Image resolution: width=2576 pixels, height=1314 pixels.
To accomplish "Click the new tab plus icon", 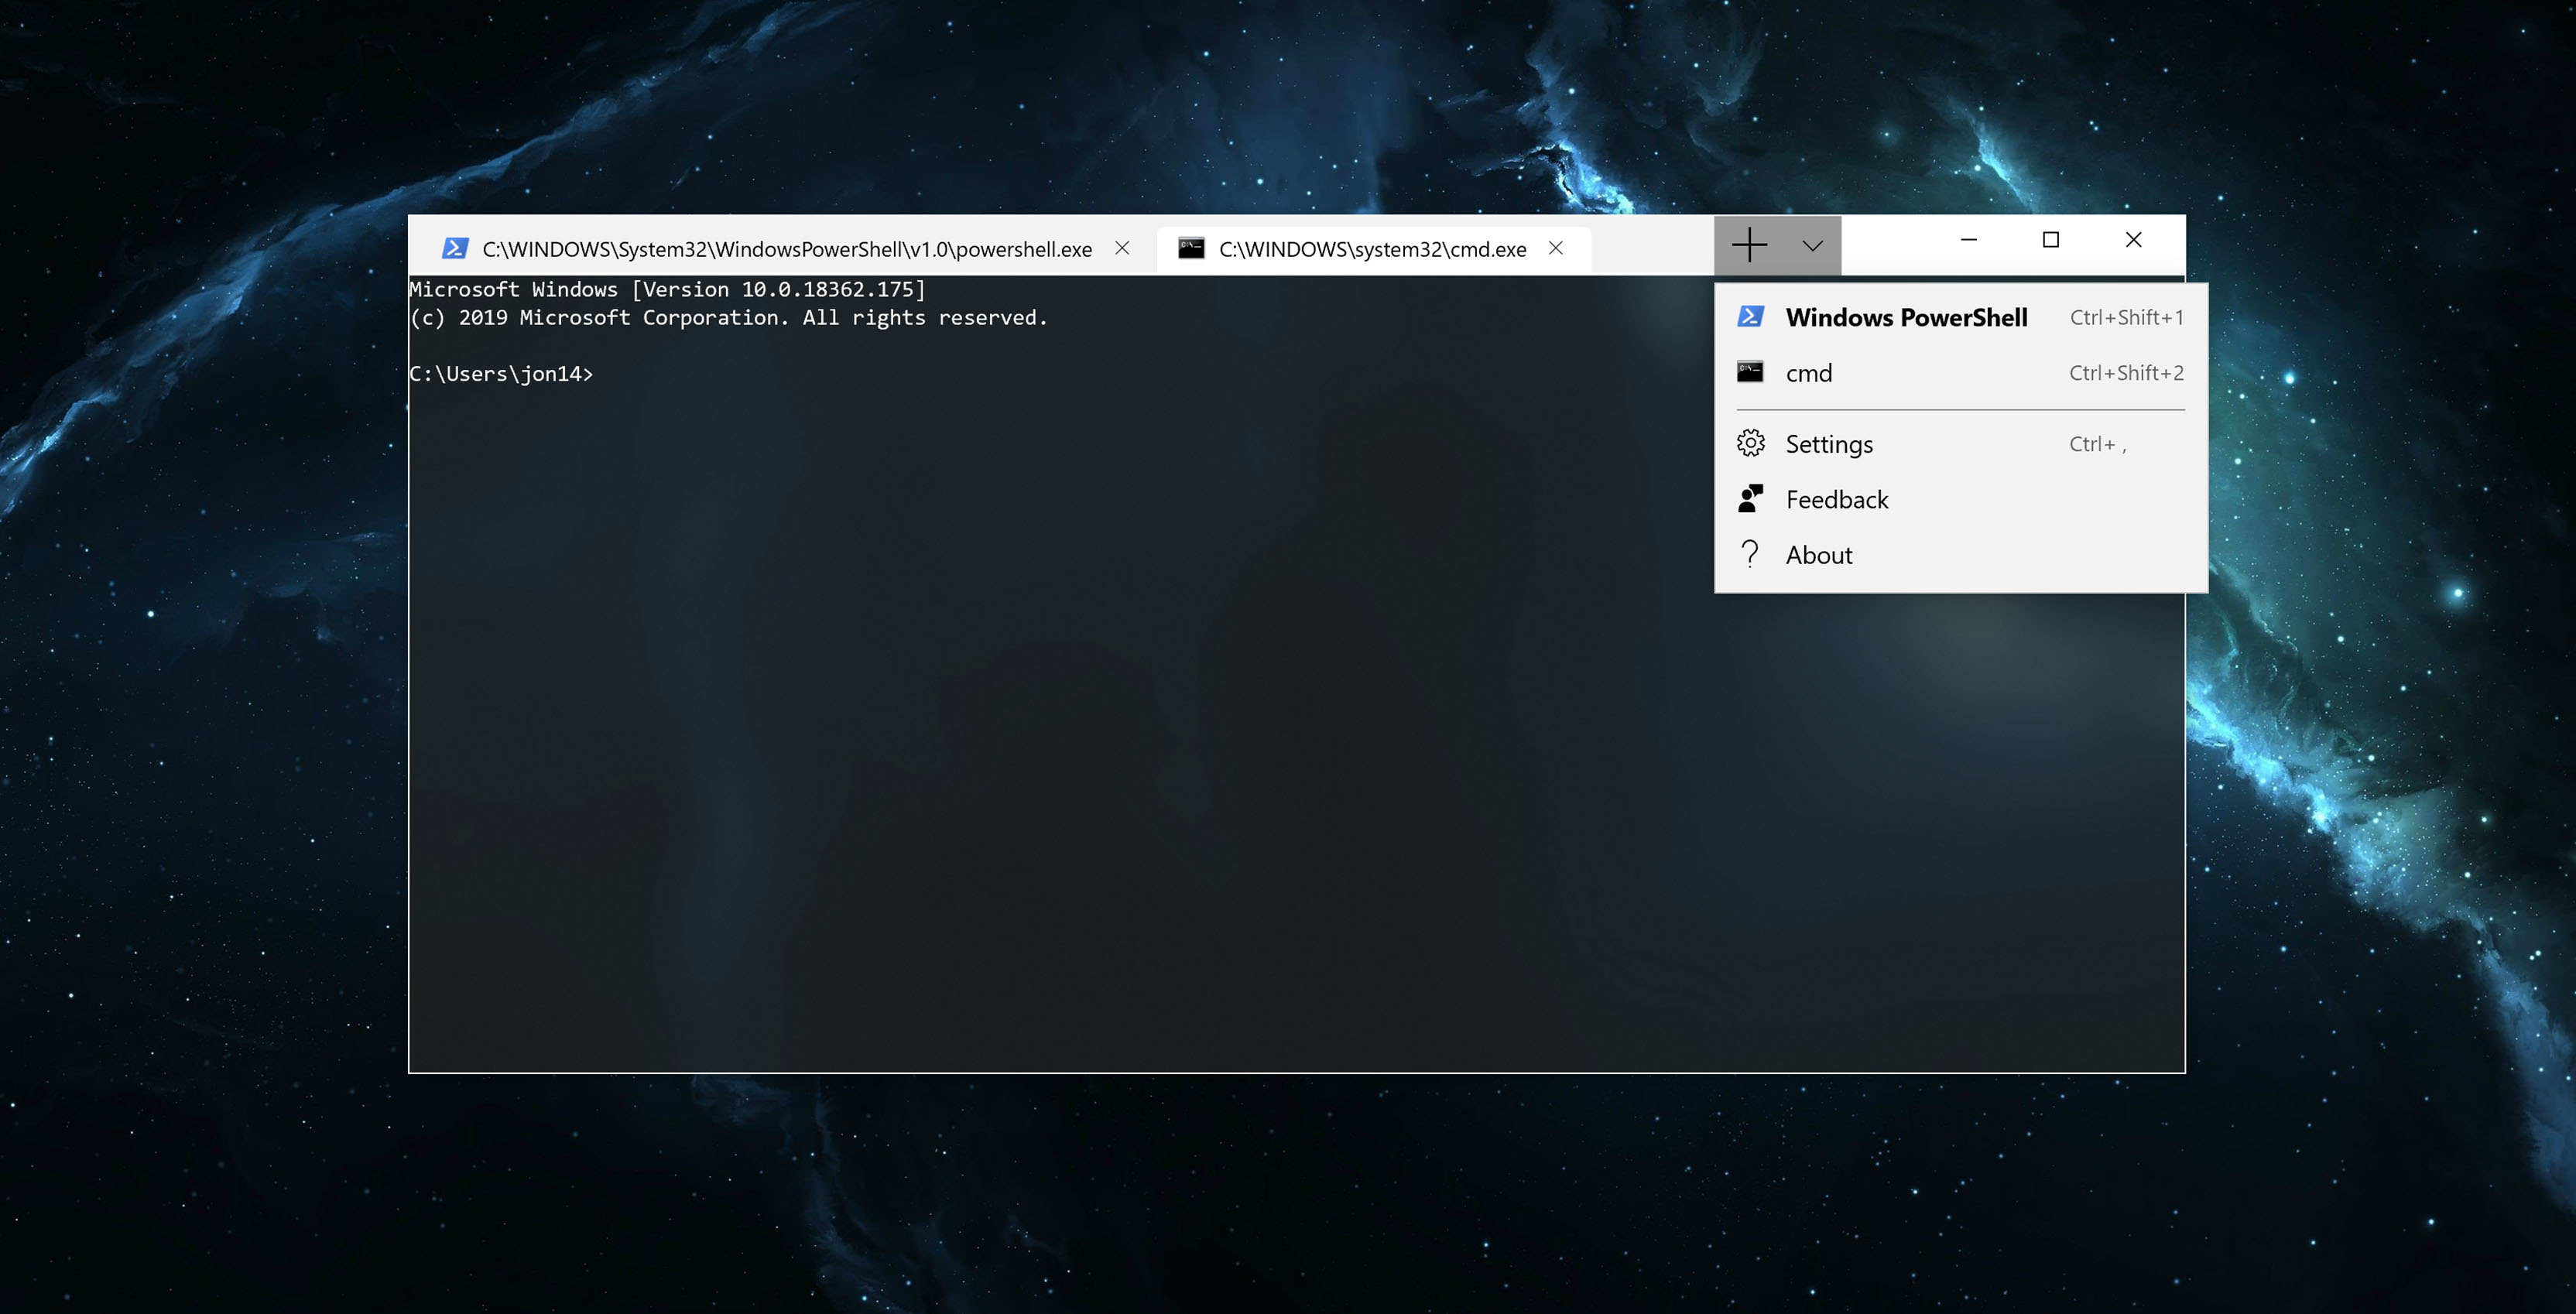I will [x=1750, y=244].
